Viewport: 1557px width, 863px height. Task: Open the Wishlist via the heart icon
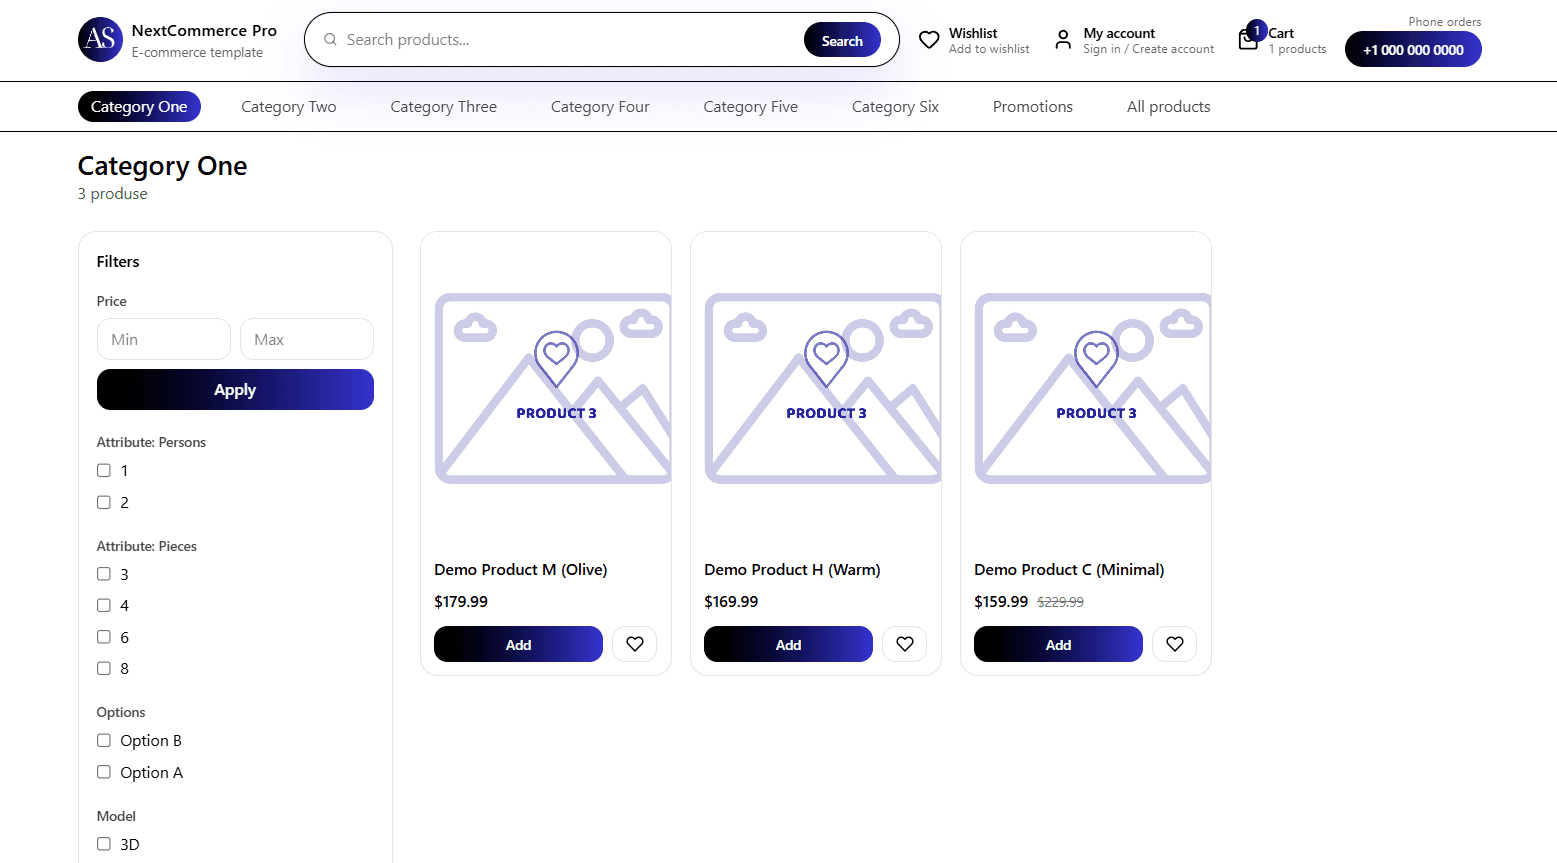pos(928,40)
